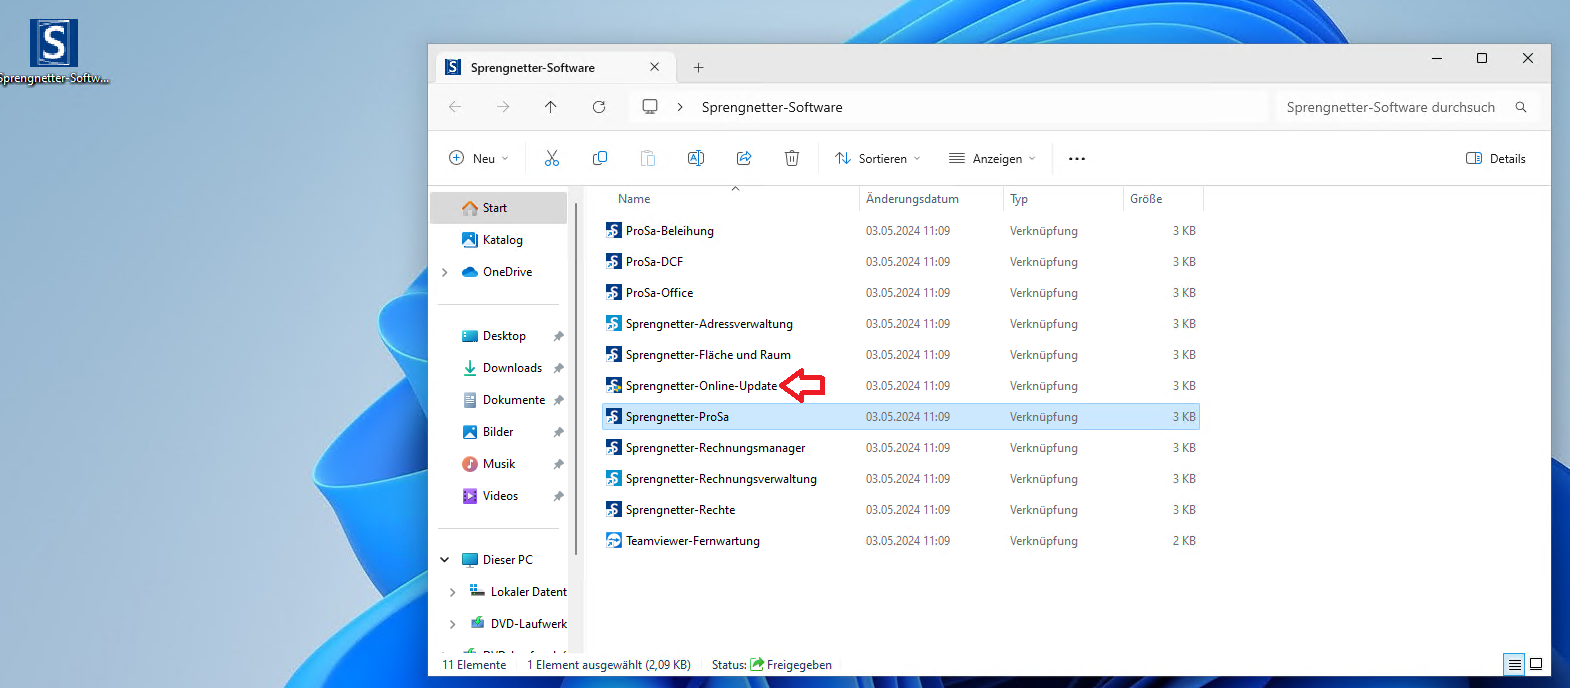Click the 2 KB size of Teamviewer-Fernwartung
The height and width of the screenshot is (688, 1570).
1184,541
